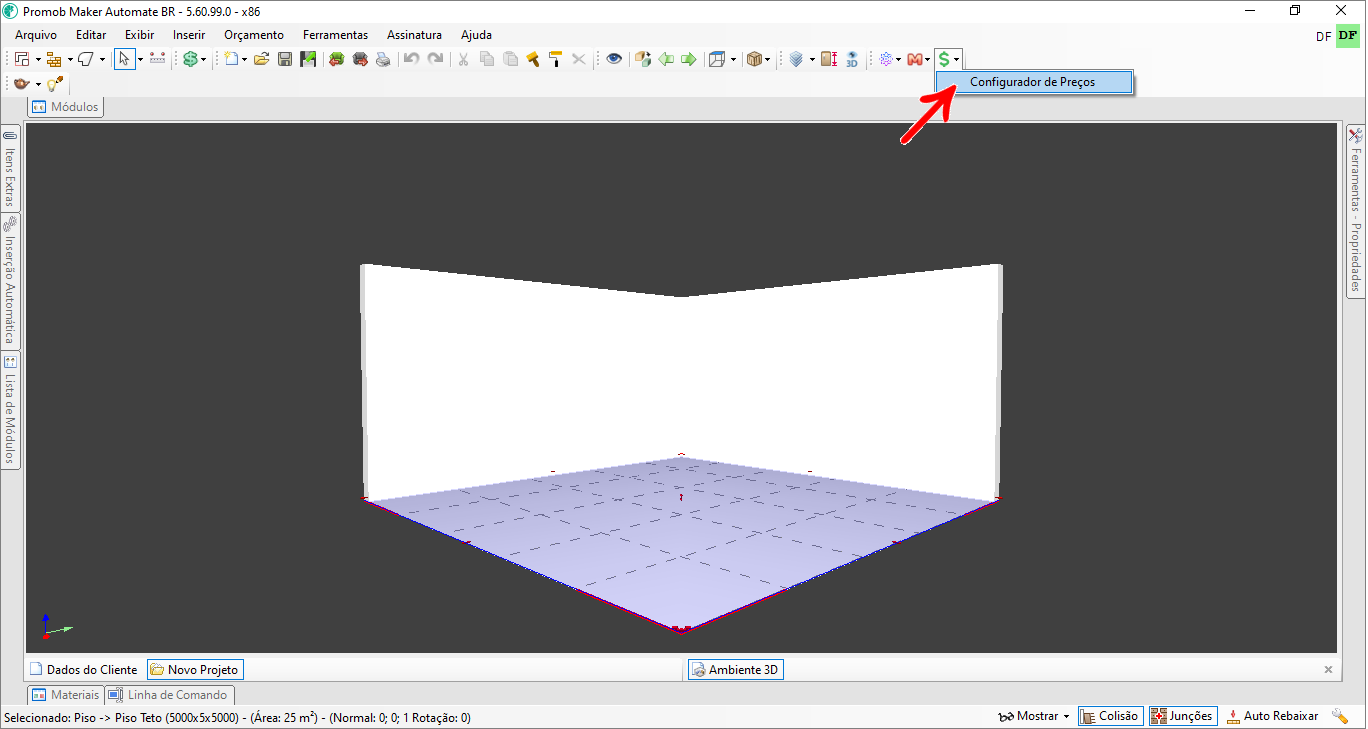The image size is (1368, 729).
Task: Expand the wireframe cube dropdown arrow
Action: [733, 60]
